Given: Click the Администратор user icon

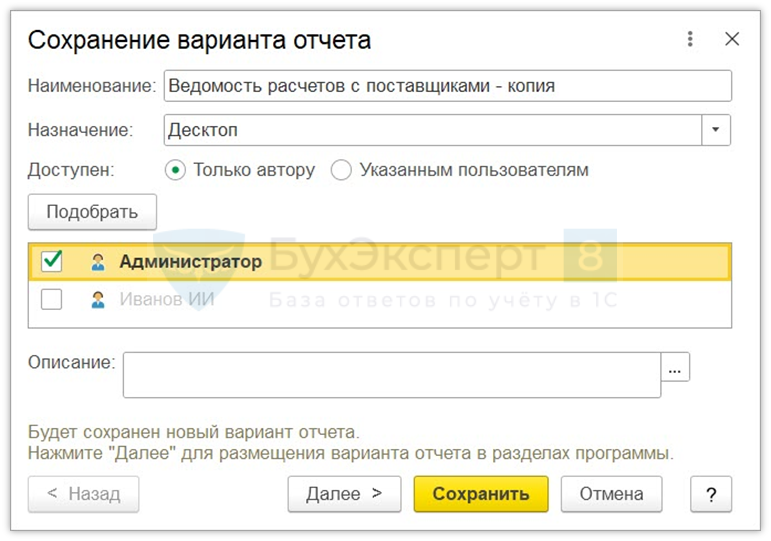Looking at the screenshot, I should click(x=98, y=262).
